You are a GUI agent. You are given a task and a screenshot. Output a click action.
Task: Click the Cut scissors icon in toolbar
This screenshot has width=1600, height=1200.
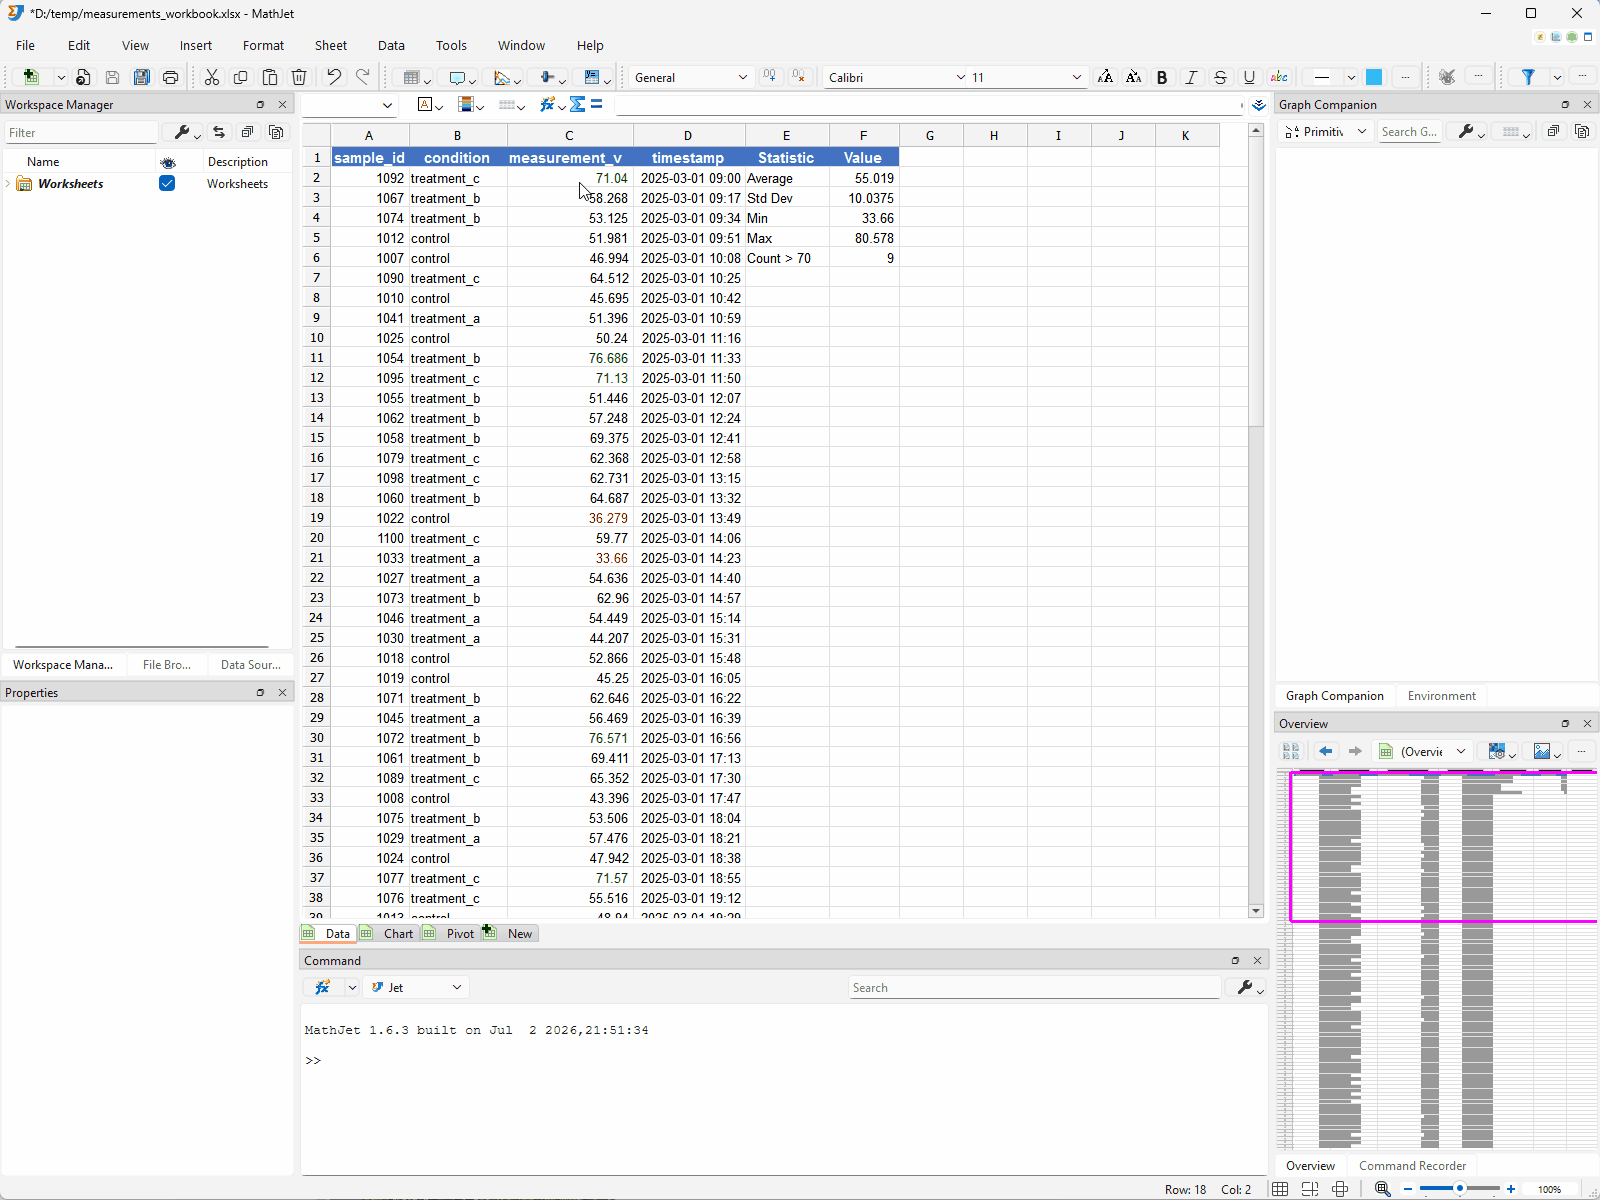[212, 77]
